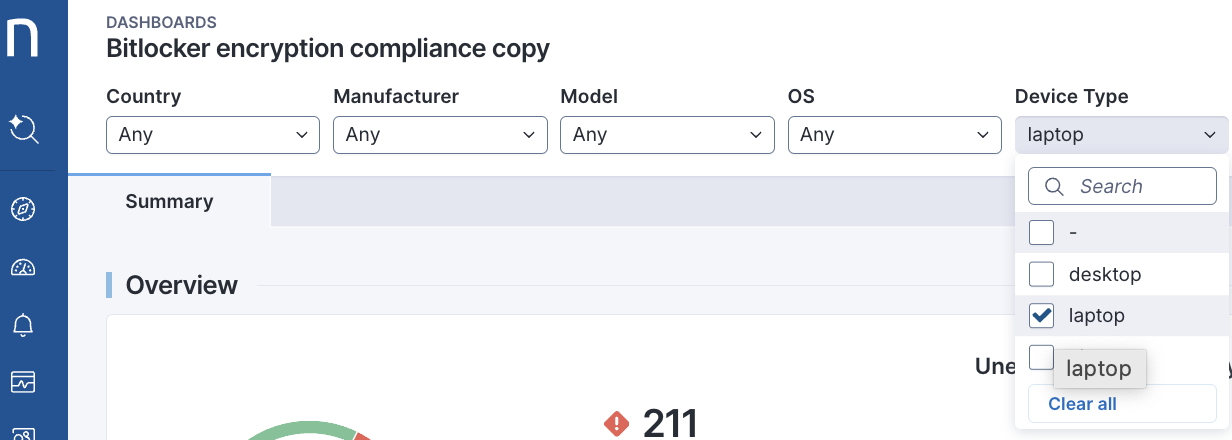Check the desktop checkbox

click(1041, 274)
